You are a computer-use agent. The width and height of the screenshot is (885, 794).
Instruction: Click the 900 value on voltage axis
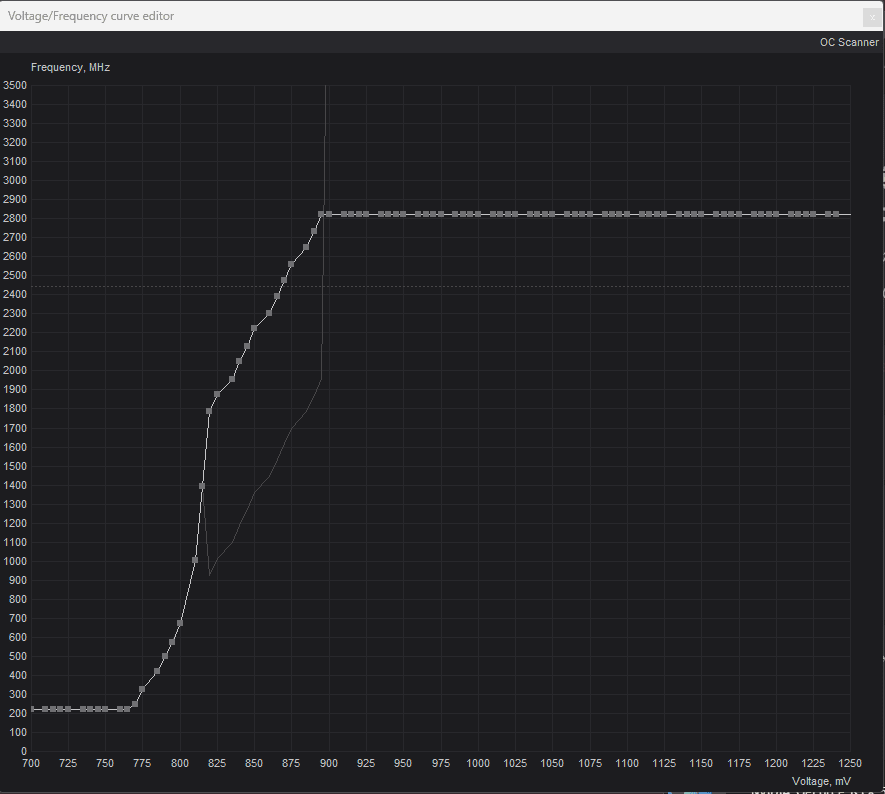tap(328, 763)
